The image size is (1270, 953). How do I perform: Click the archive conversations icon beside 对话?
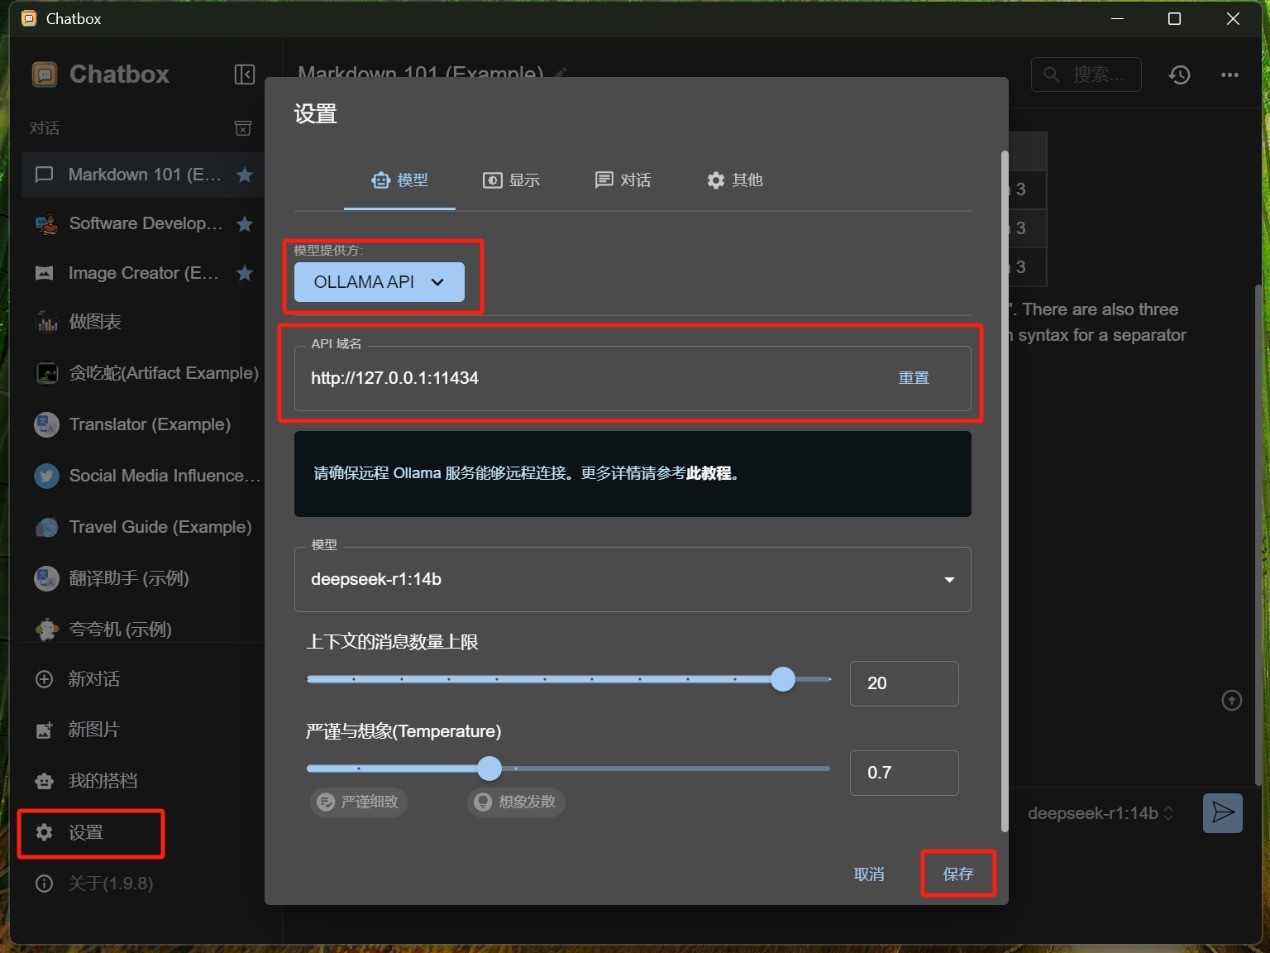243,128
